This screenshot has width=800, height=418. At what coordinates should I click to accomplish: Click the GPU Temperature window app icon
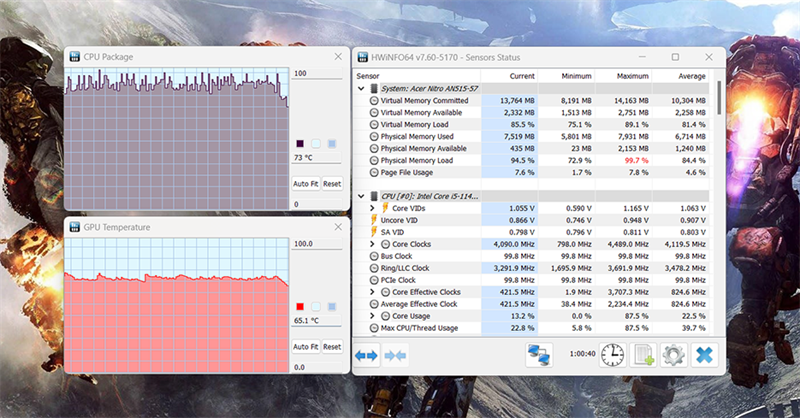[x=75, y=227]
